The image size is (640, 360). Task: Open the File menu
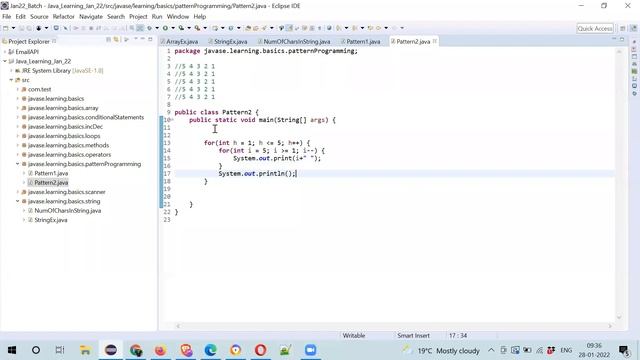[7, 17]
